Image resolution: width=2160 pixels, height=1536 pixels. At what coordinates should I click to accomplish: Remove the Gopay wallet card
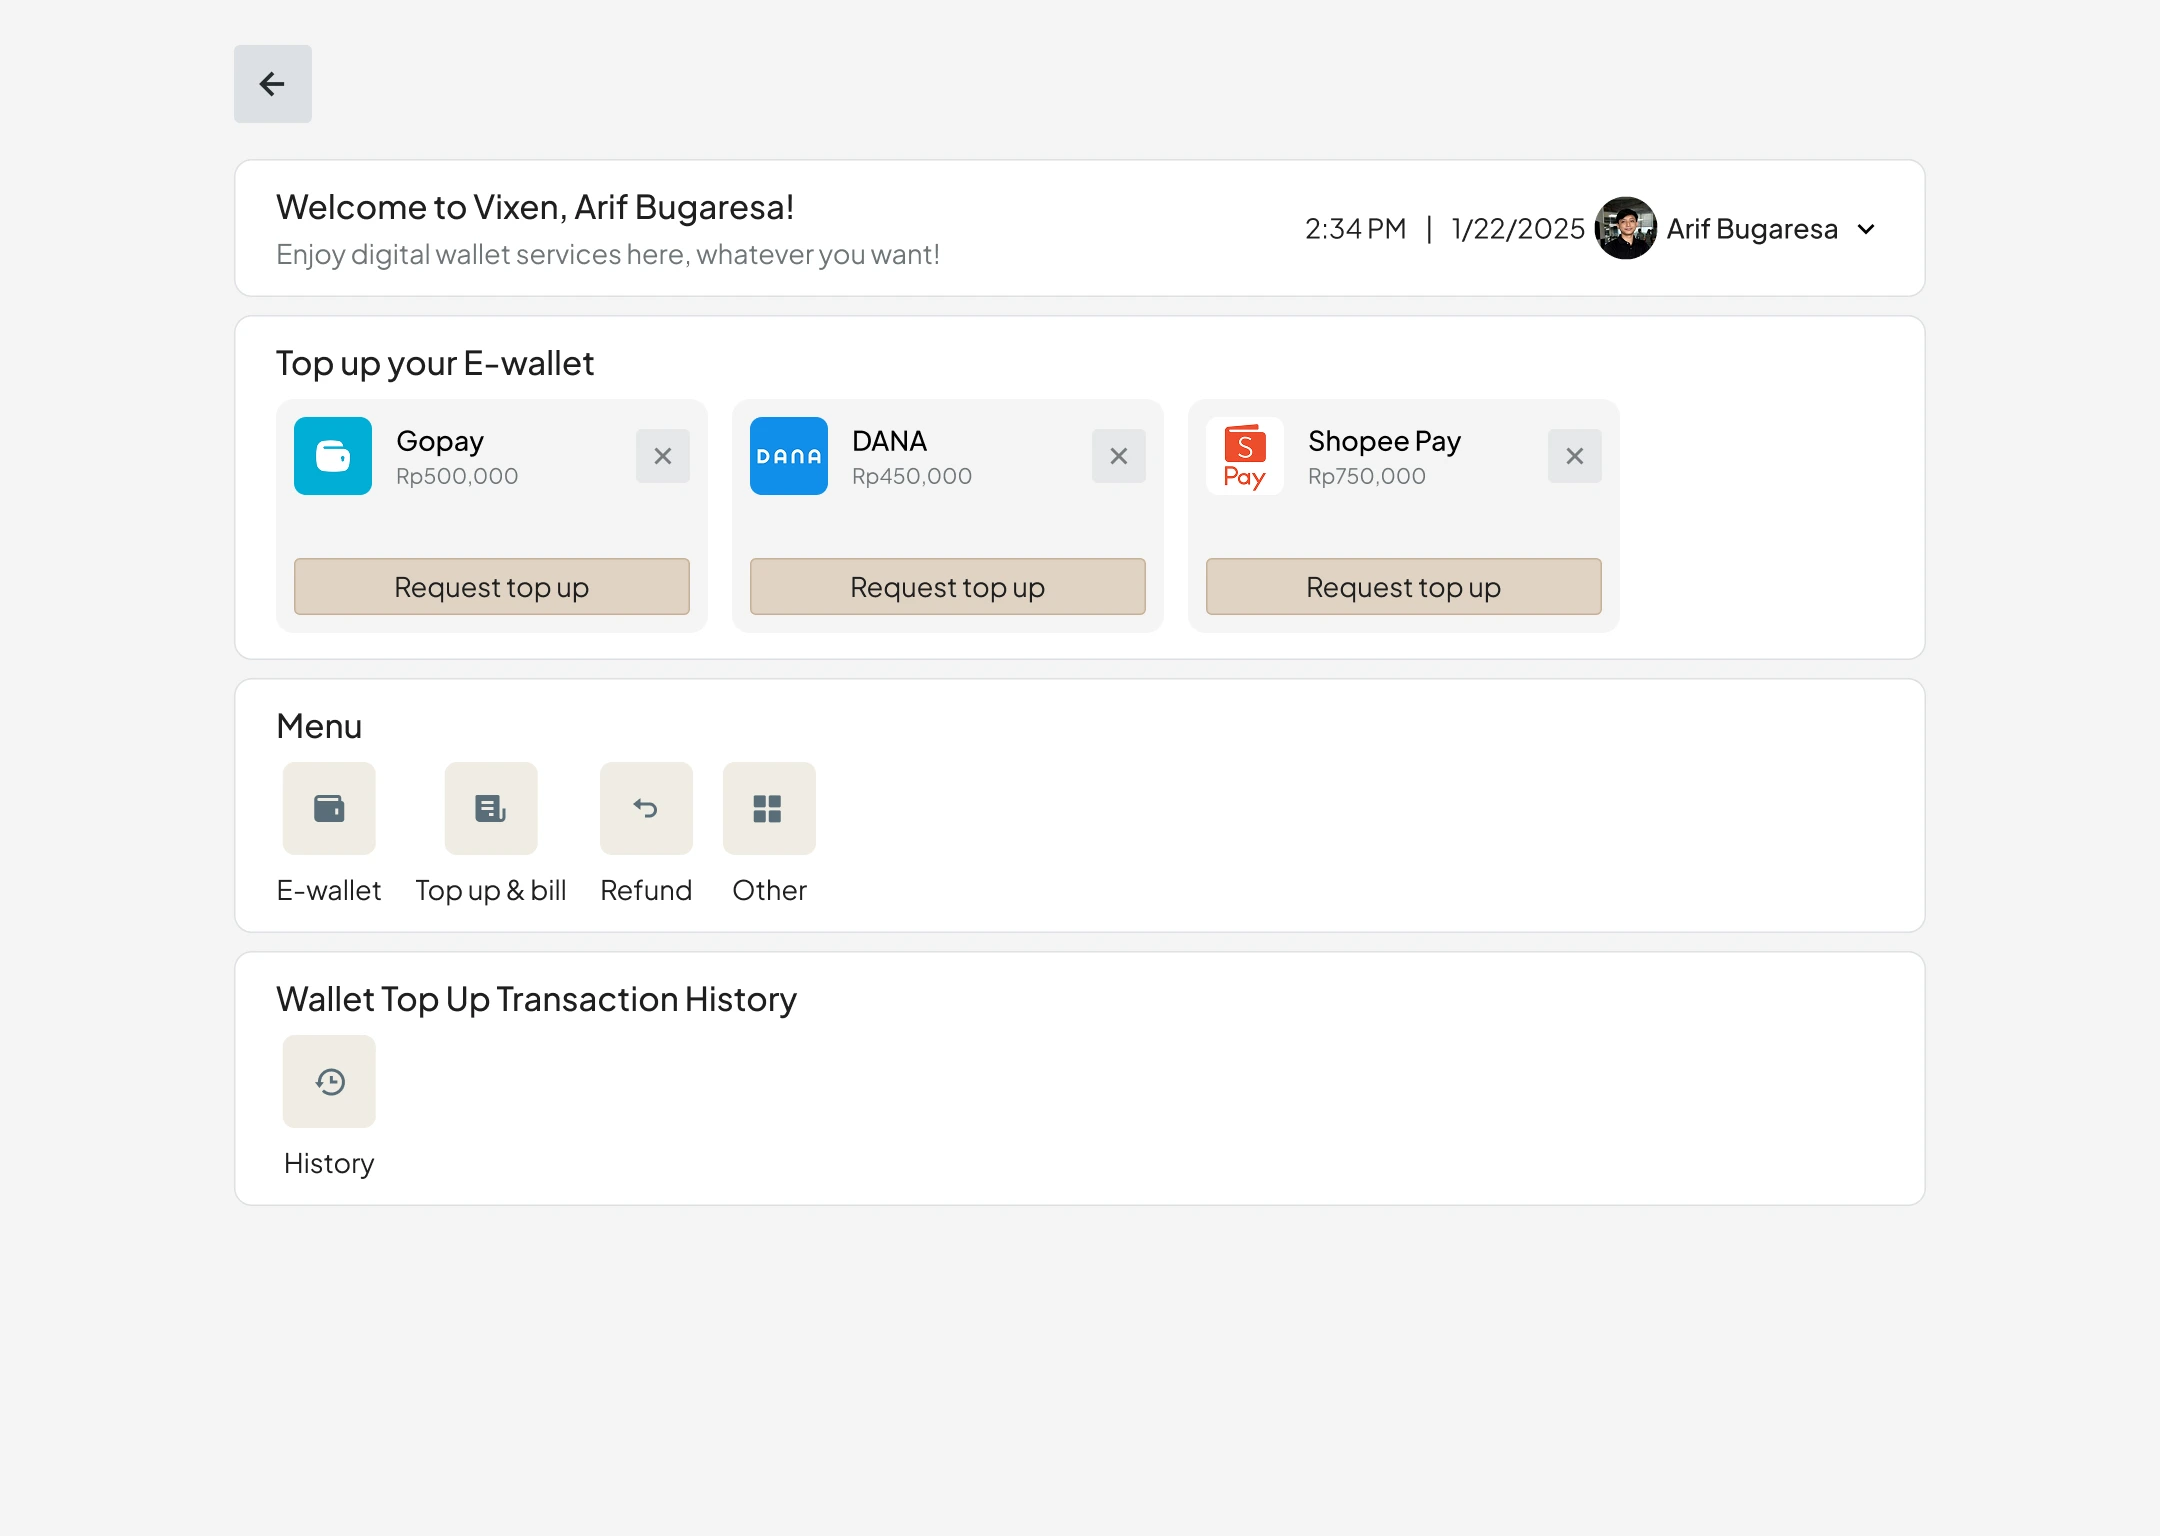pyautogui.click(x=662, y=456)
